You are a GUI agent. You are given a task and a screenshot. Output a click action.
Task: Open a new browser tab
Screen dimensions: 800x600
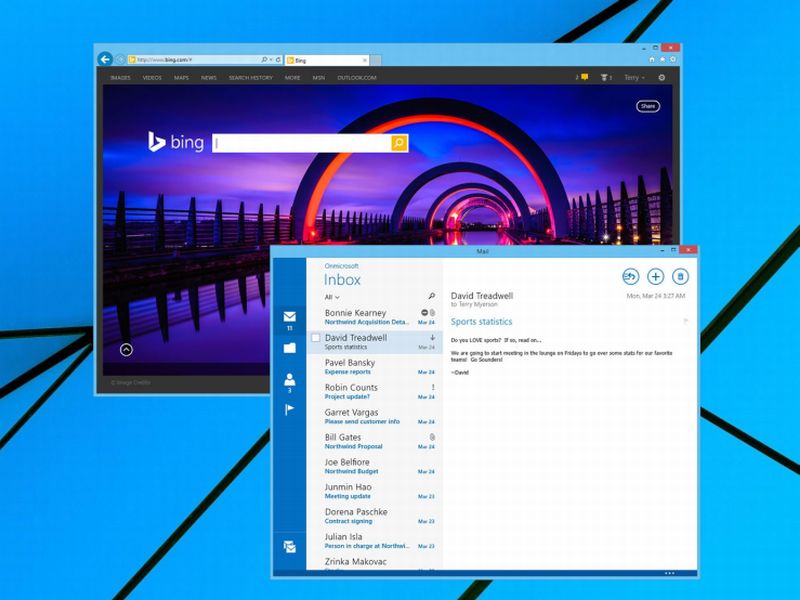coord(376,60)
